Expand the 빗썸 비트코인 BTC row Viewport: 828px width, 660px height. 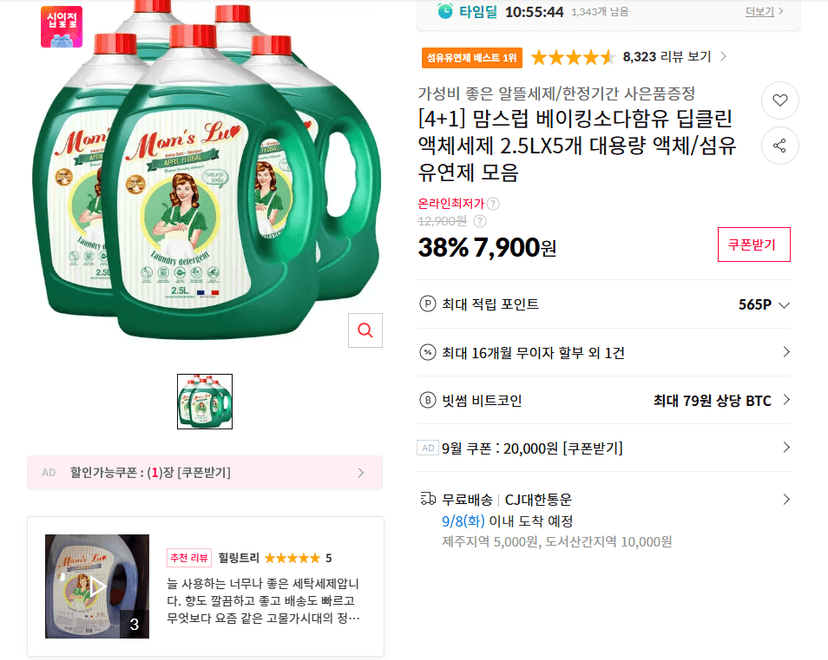(604, 400)
